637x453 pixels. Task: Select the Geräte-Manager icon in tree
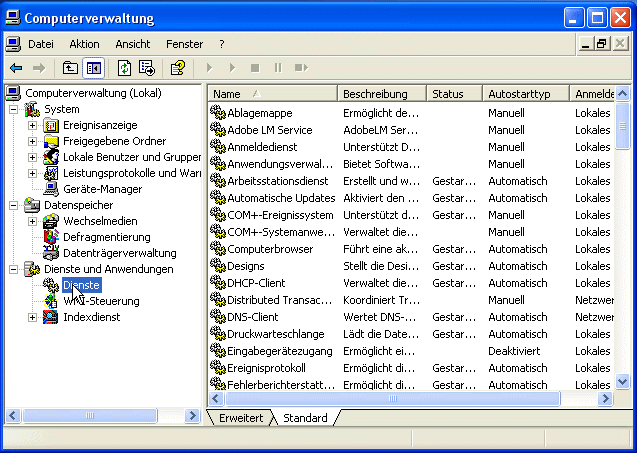click(x=52, y=189)
